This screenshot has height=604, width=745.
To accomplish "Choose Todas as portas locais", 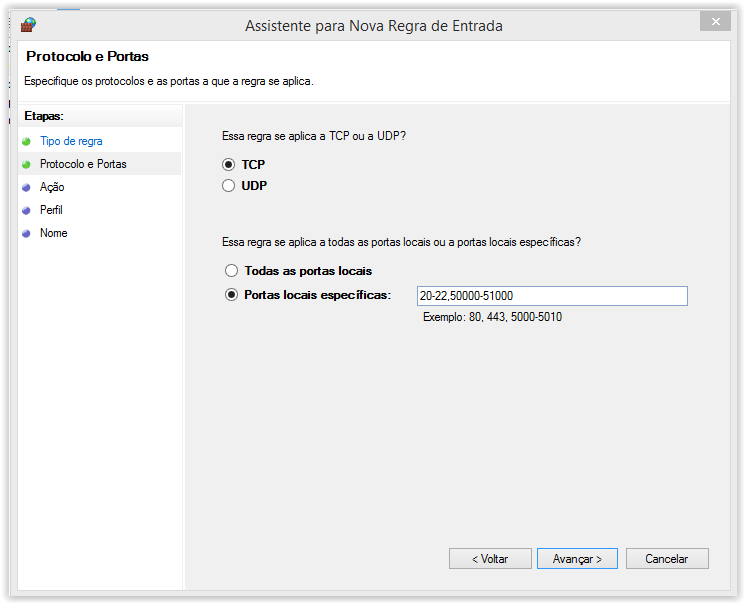I will [x=232, y=271].
